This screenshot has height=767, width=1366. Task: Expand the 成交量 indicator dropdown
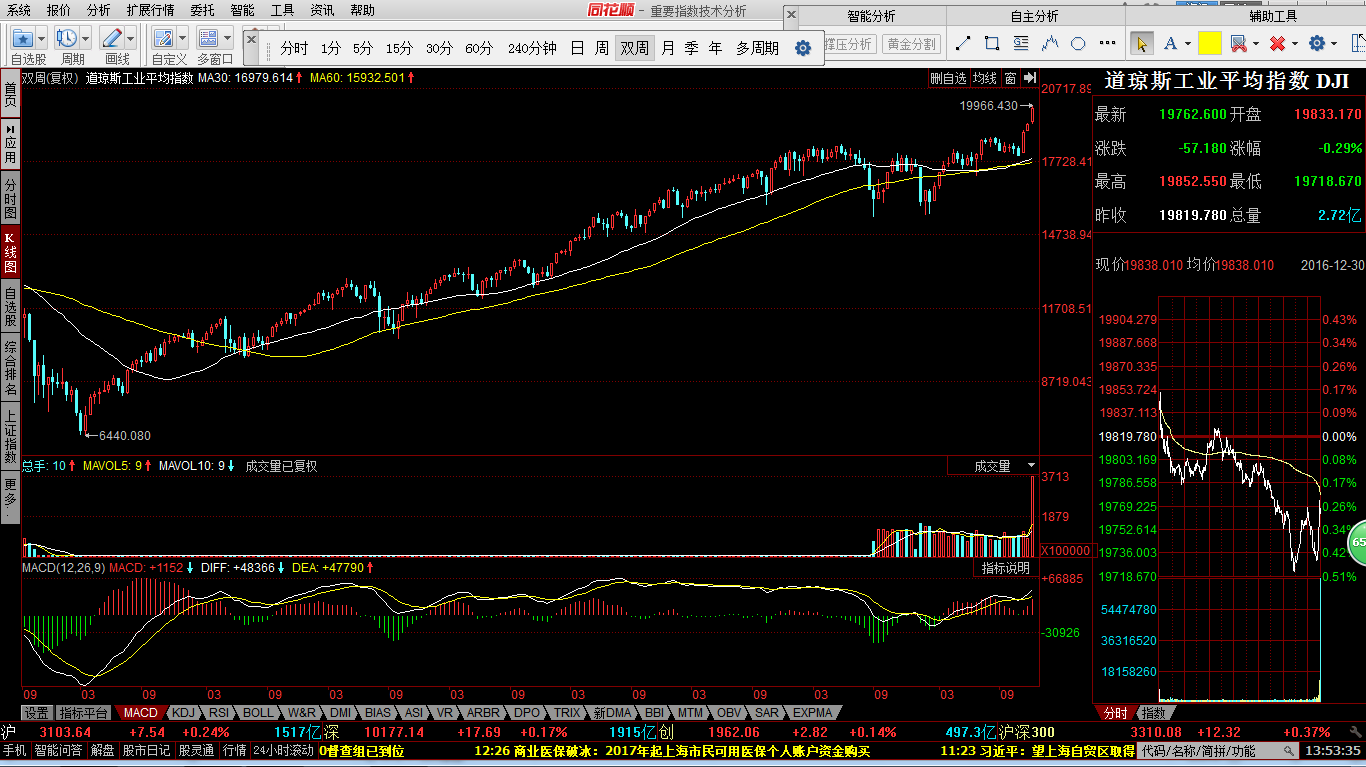click(x=1030, y=466)
